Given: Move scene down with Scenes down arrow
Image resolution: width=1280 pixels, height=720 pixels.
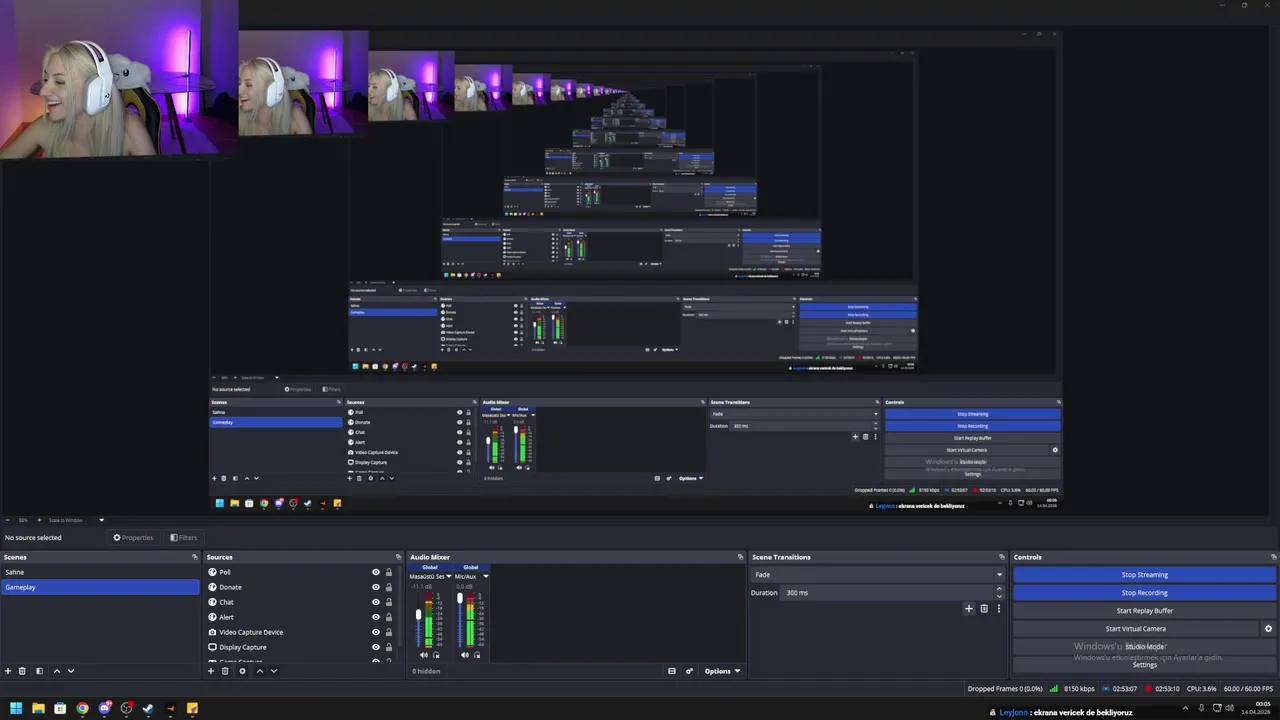Looking at the screenshot, I should pyautogui.click(x=70, y=671).
